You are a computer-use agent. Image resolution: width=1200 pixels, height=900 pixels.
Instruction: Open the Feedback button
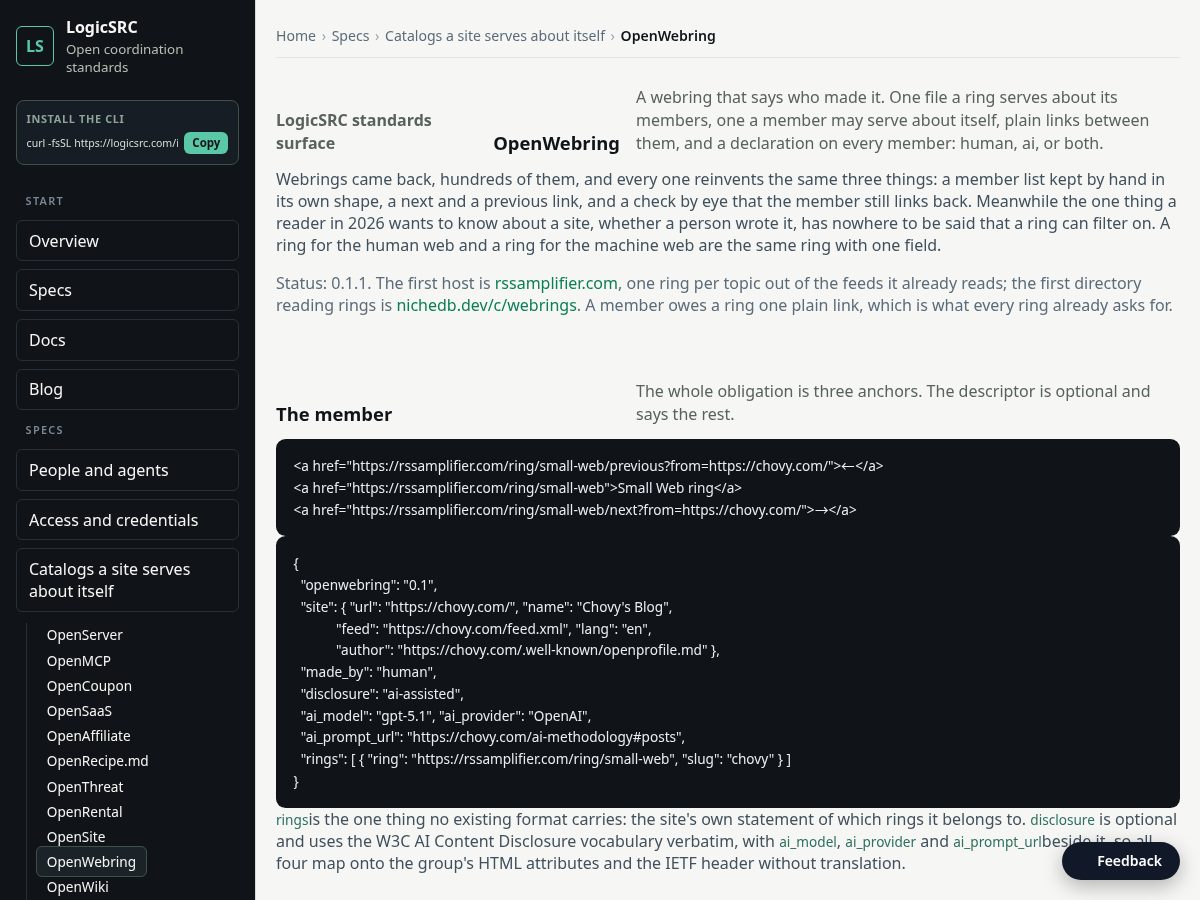pos(1121,861)
